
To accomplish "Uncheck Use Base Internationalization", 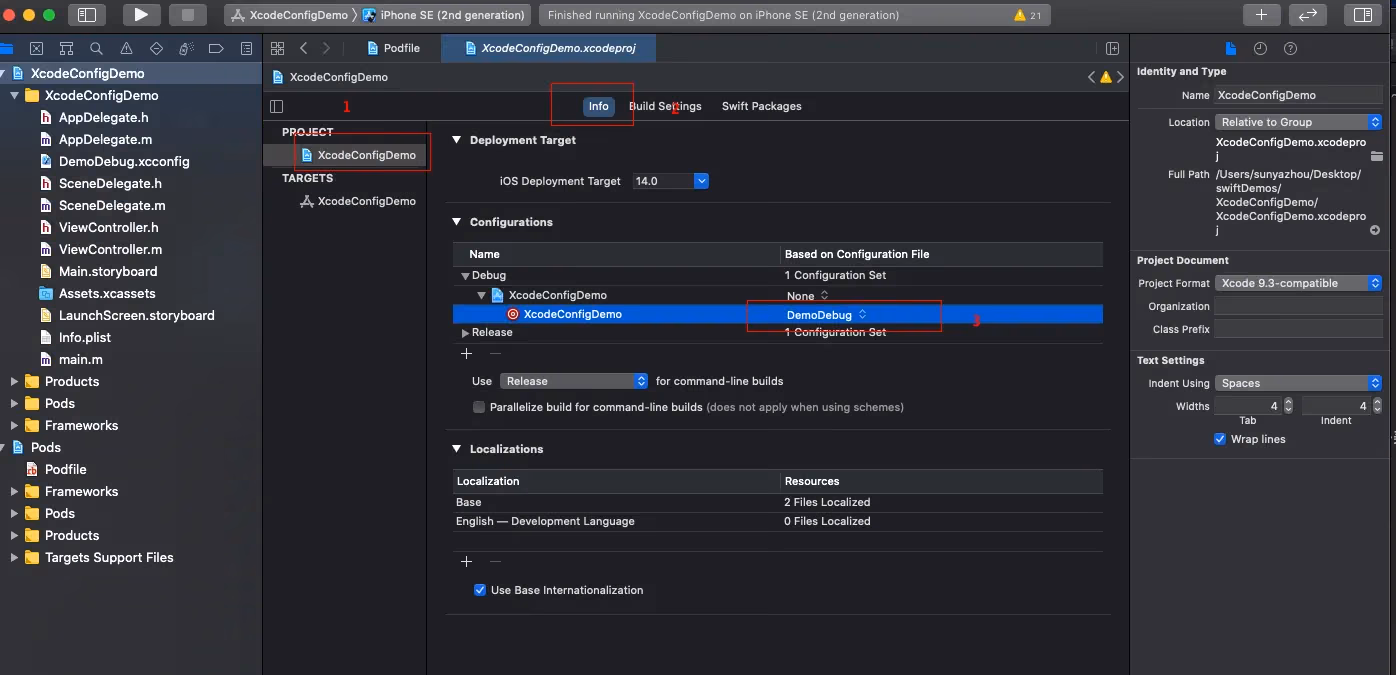I will pos(480,590).
